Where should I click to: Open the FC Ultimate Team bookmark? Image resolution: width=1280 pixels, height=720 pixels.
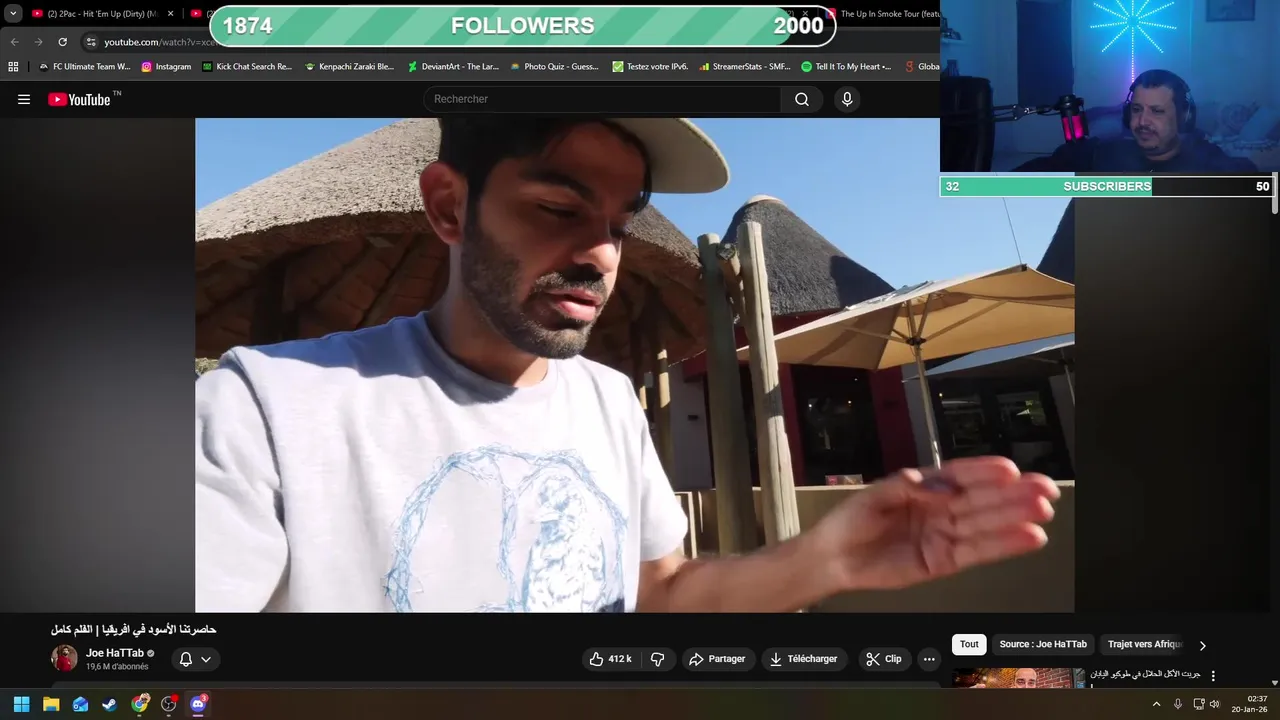point(84,67)
